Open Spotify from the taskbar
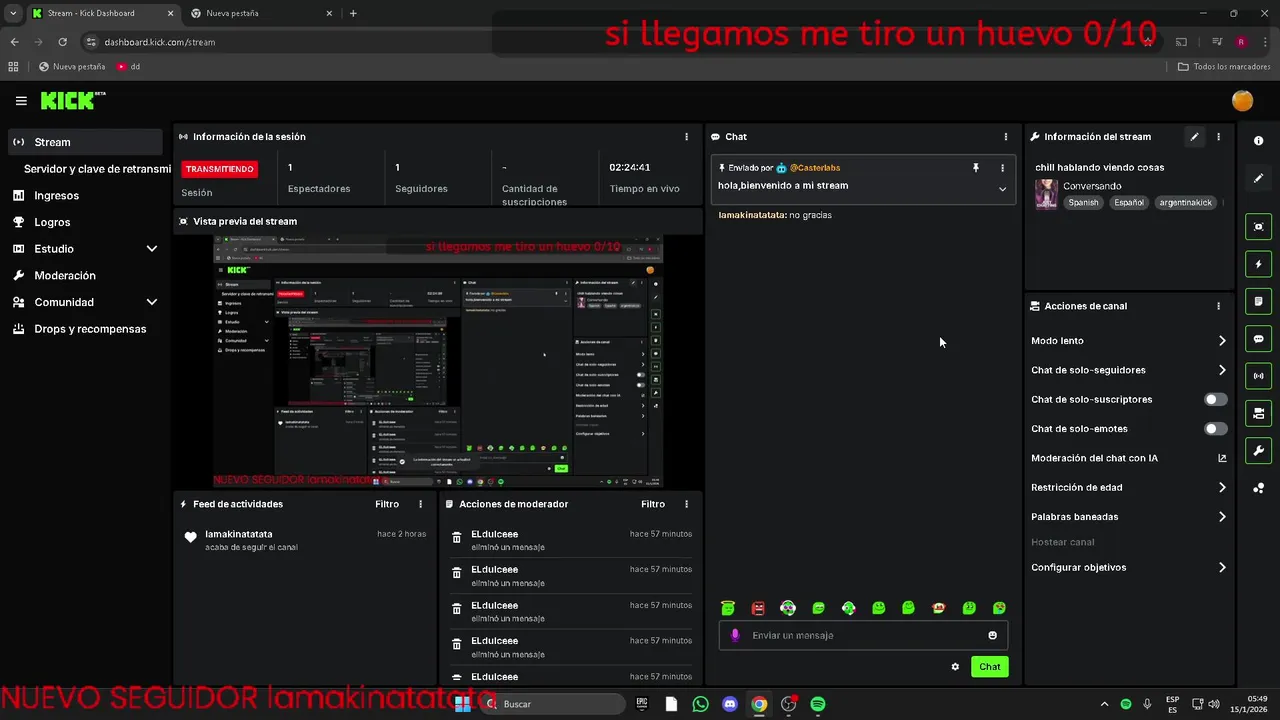This screenshot has height=720, width=1280. coord(818,704)
